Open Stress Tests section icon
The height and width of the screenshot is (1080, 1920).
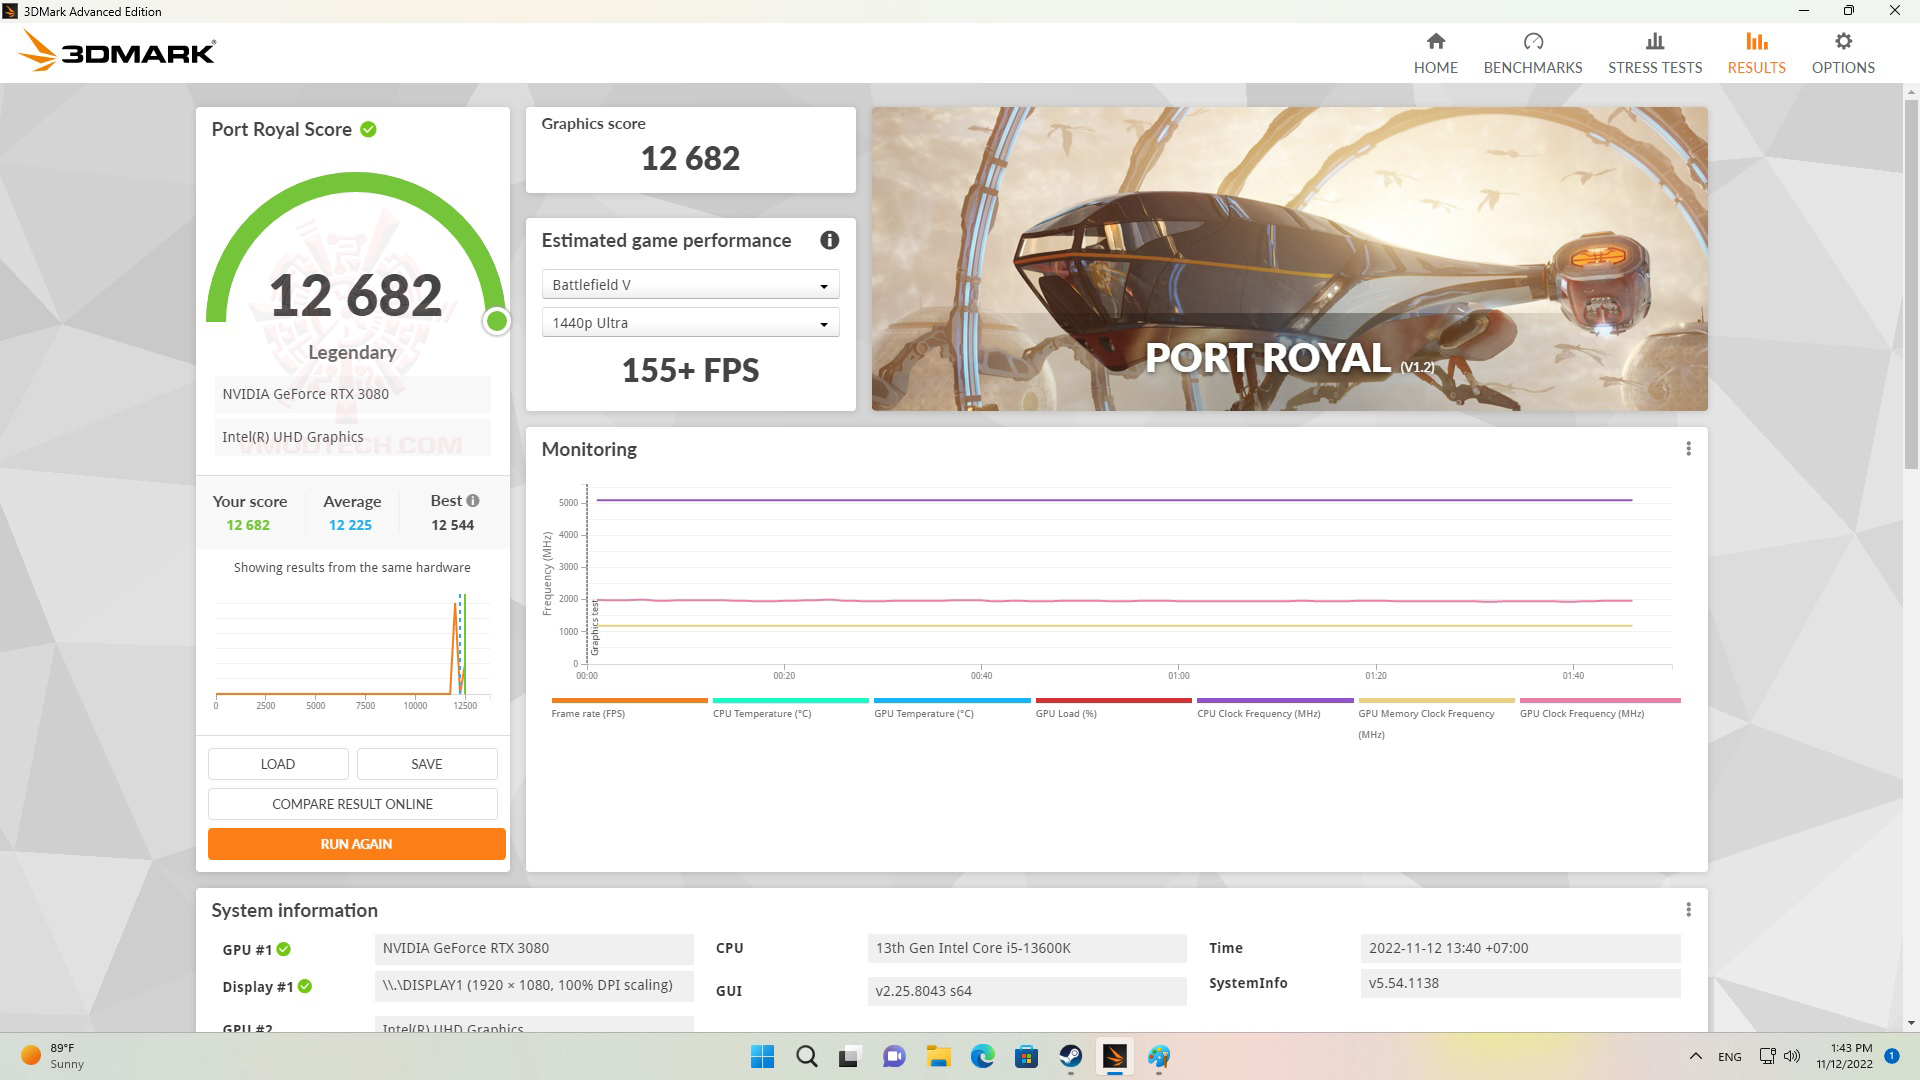point(1654,42)
